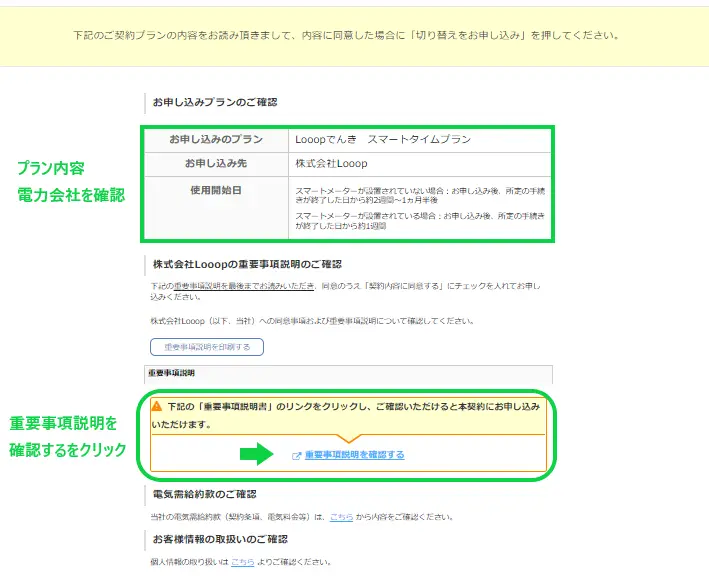Viewport: 709px width, 581px height.
Task: Select the 株式会社Looop table cell
Action: 420,164
